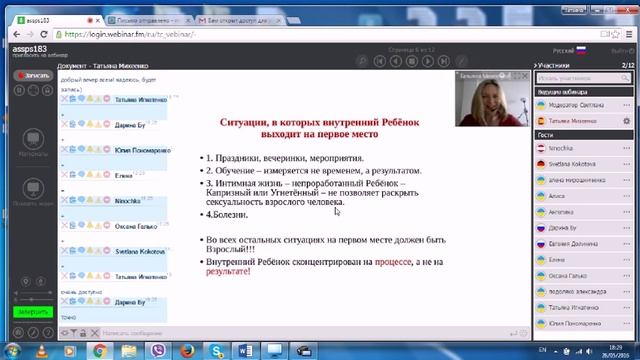Image resolution: width=640 pixels, height=360 pixels.
Task: Go to the first slide page
Action: pos(380,61)
